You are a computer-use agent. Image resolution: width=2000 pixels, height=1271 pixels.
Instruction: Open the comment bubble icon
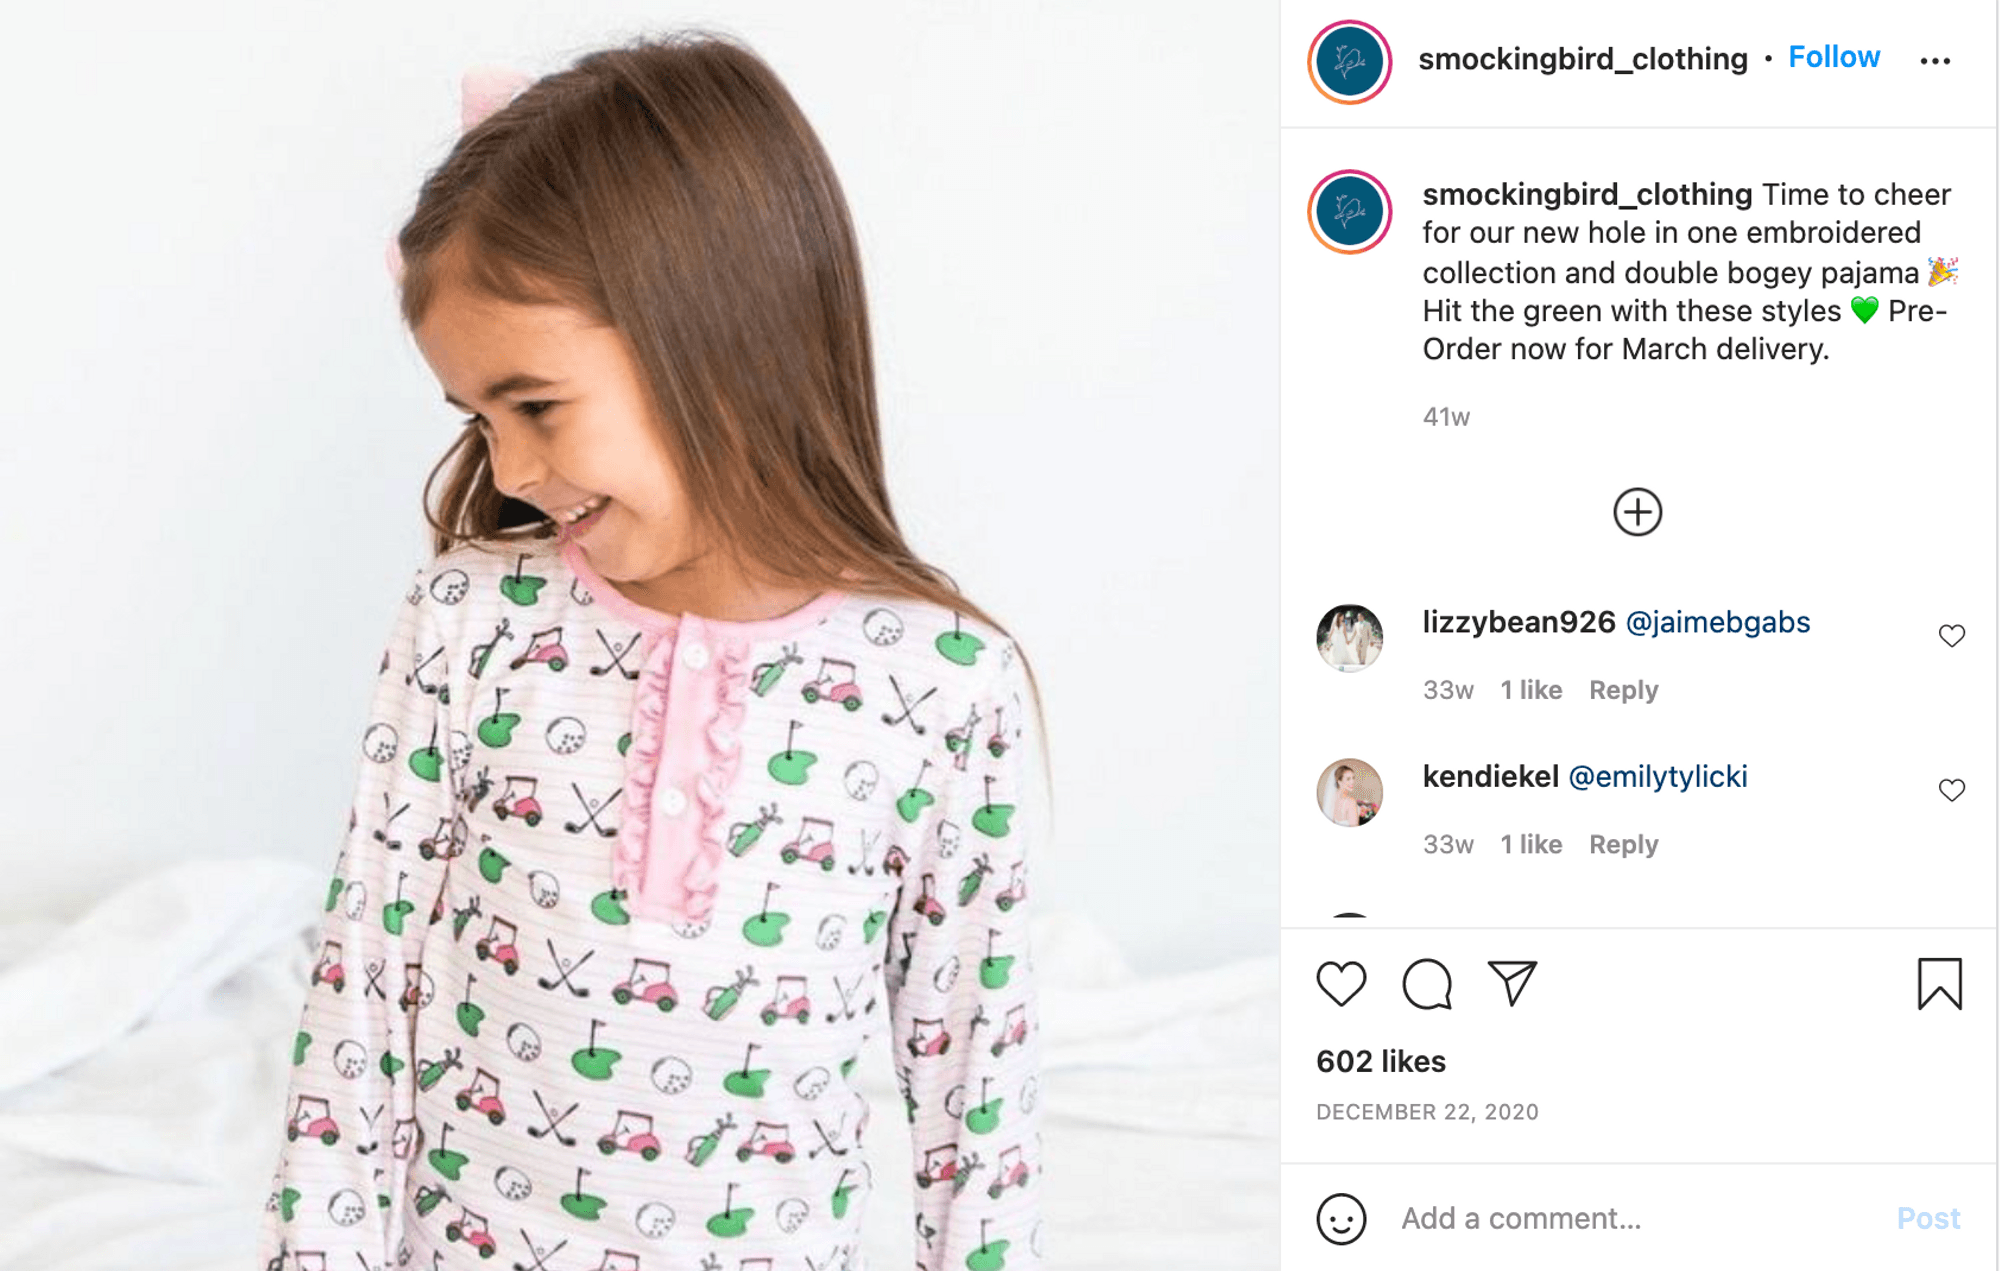1427,984
